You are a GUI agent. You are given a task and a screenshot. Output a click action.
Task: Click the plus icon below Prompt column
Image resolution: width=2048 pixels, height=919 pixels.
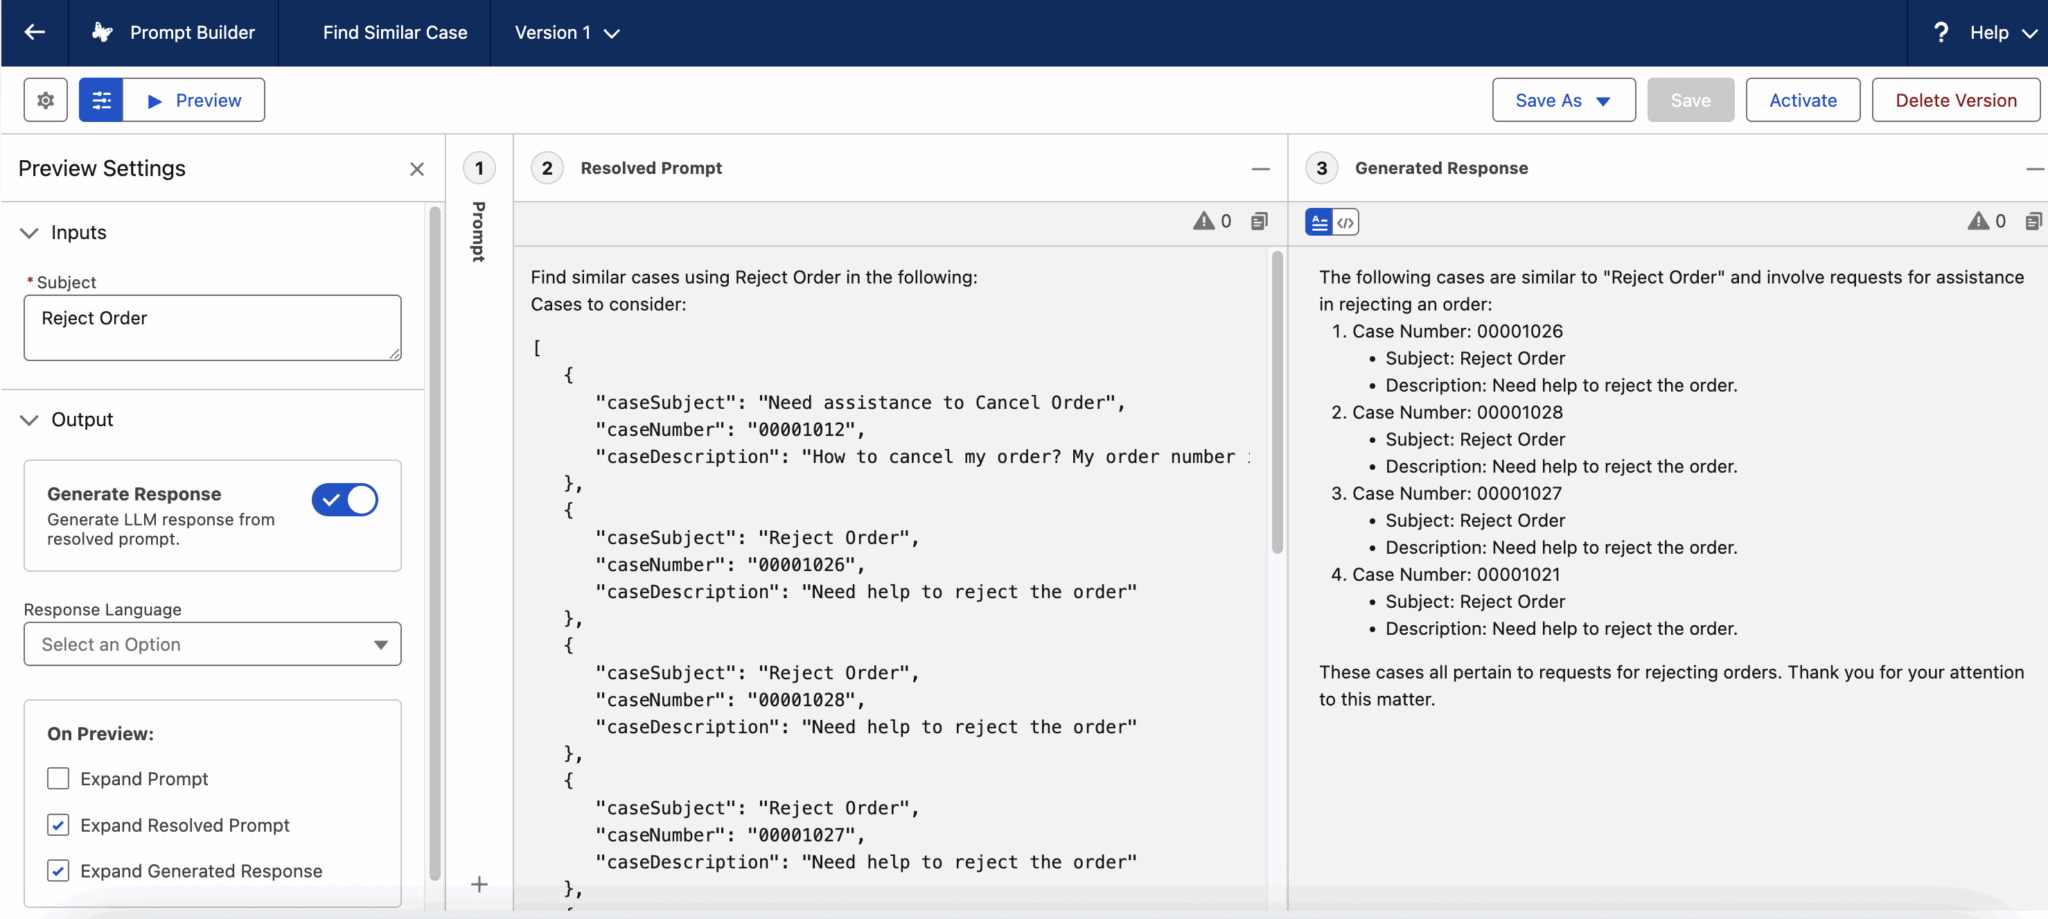point(479,884)
